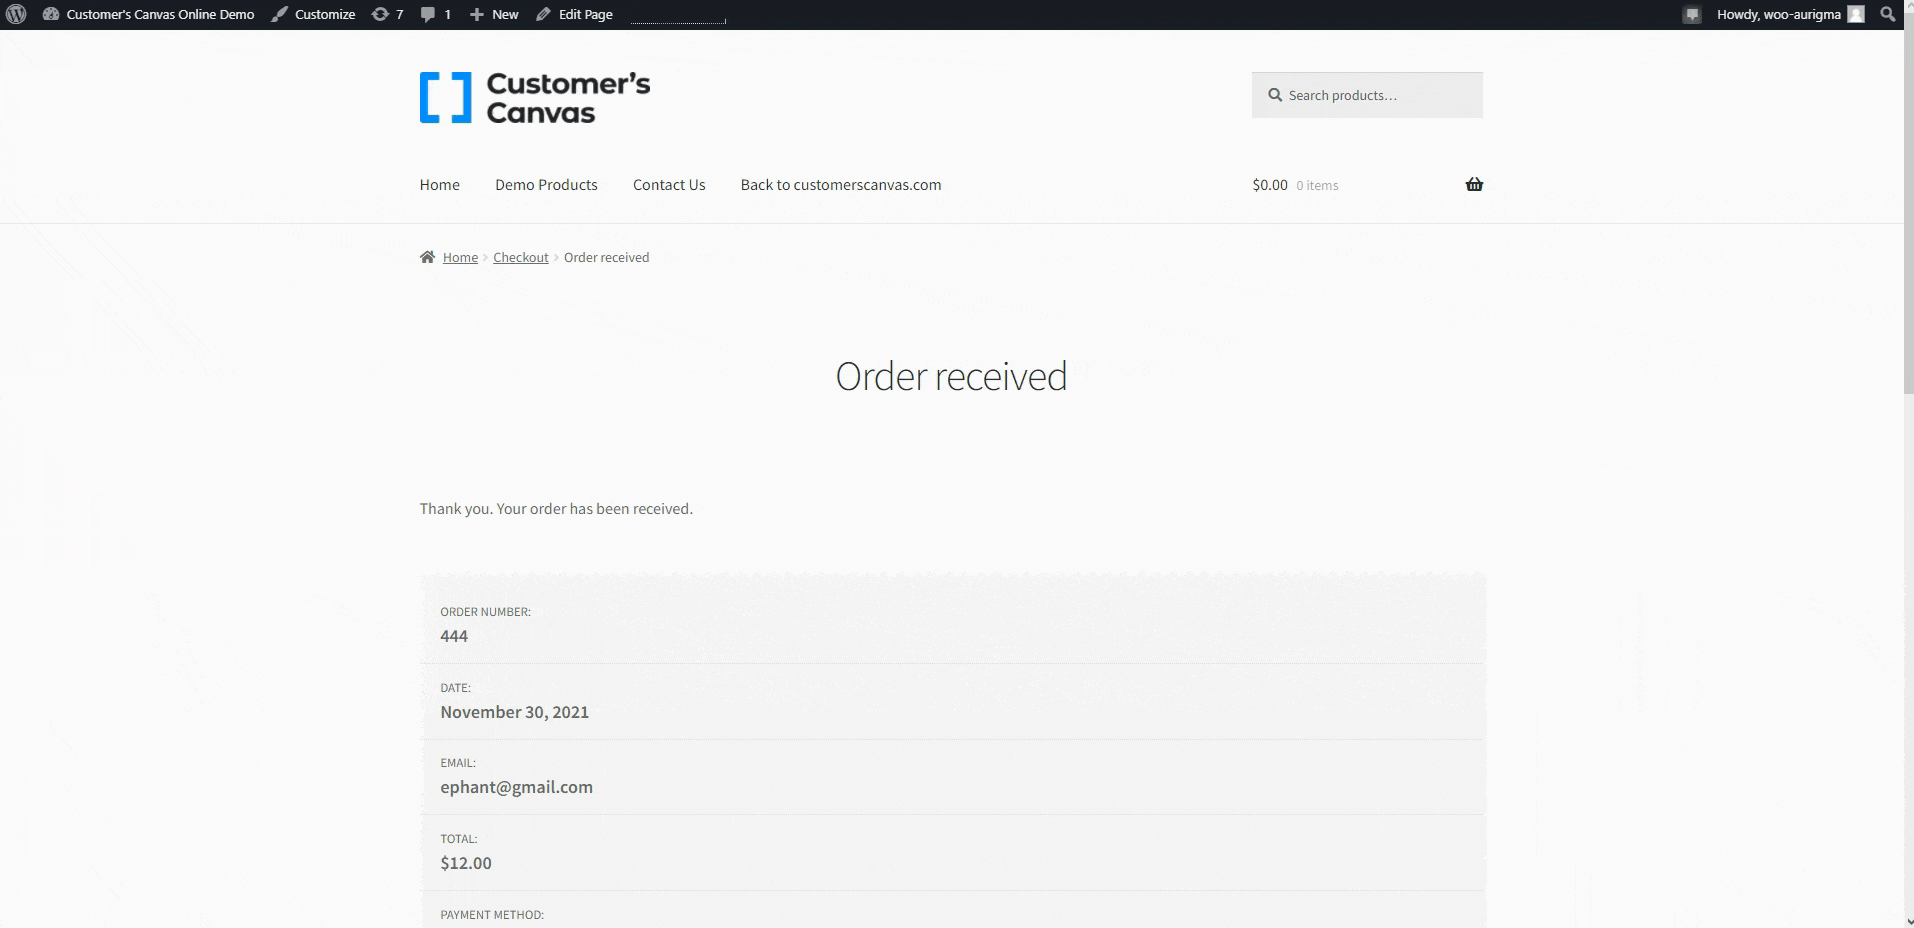This screenshot has width=1914, height=928.
Task: Click the Home breadcrumb link
Action: pyautogui.click(x=460, y=257)
